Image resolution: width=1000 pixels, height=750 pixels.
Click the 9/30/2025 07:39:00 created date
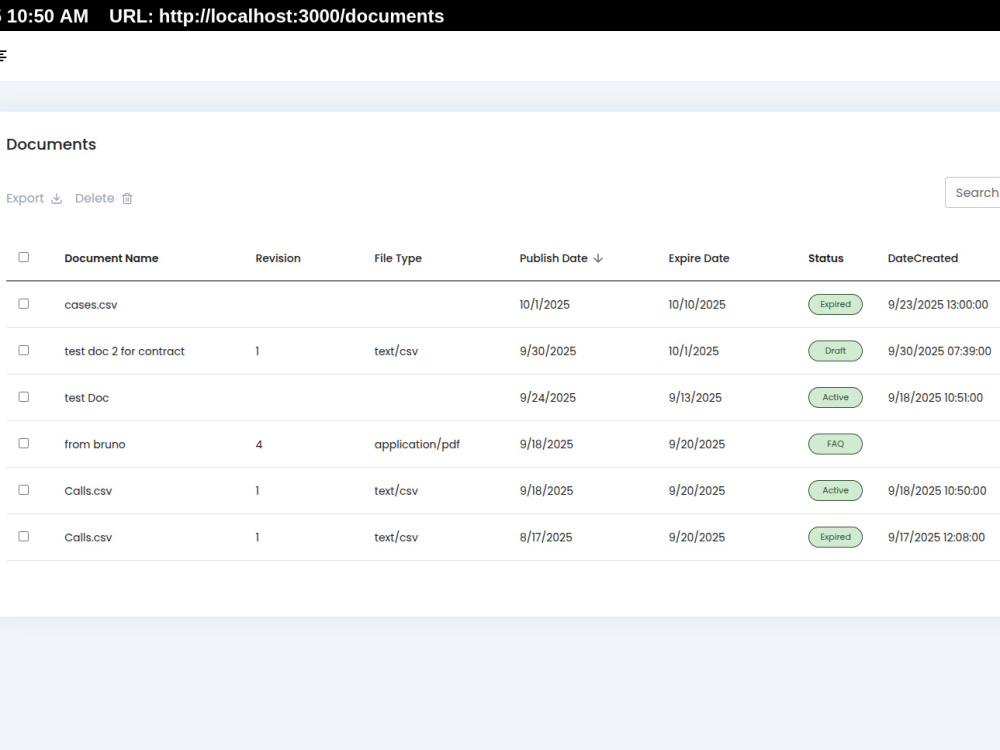pos(939,351)
